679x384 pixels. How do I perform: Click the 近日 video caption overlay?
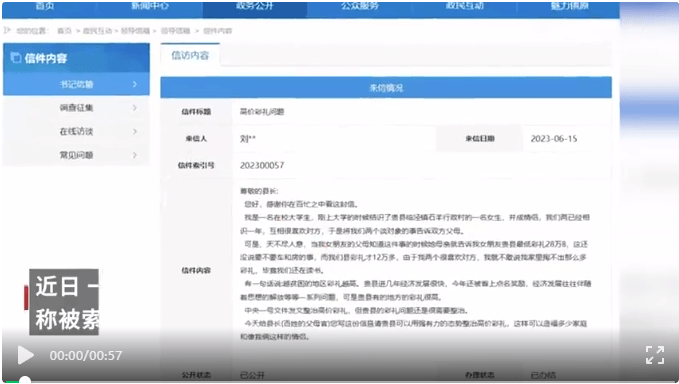click(64, 302)
